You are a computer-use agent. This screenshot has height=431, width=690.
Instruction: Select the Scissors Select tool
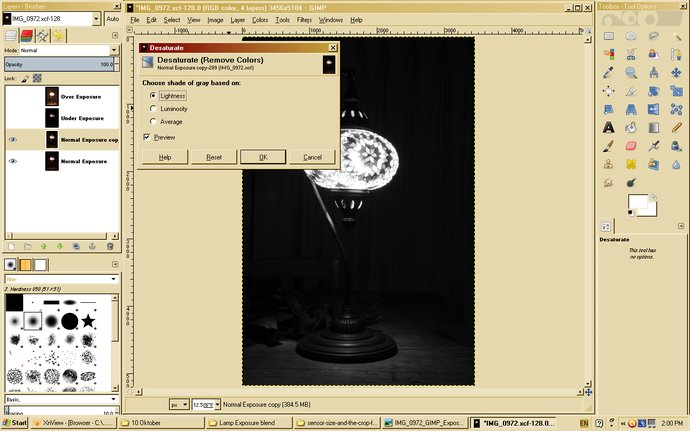pyautogui.click(x=631, y=54)
